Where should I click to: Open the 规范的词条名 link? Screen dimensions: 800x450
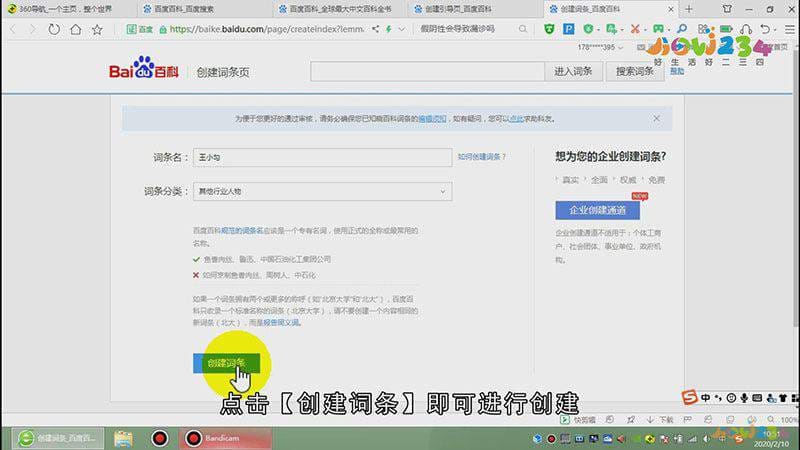click(242, 231)
